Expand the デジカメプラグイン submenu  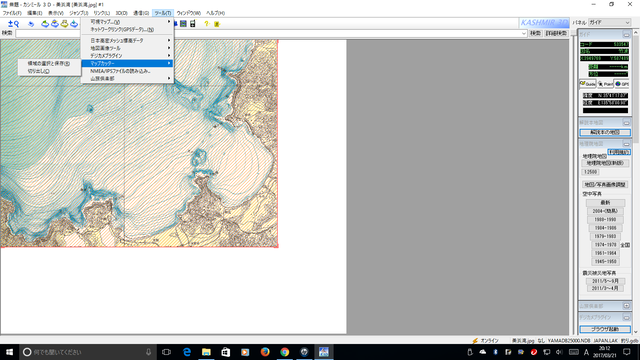[x=127, y=56]
